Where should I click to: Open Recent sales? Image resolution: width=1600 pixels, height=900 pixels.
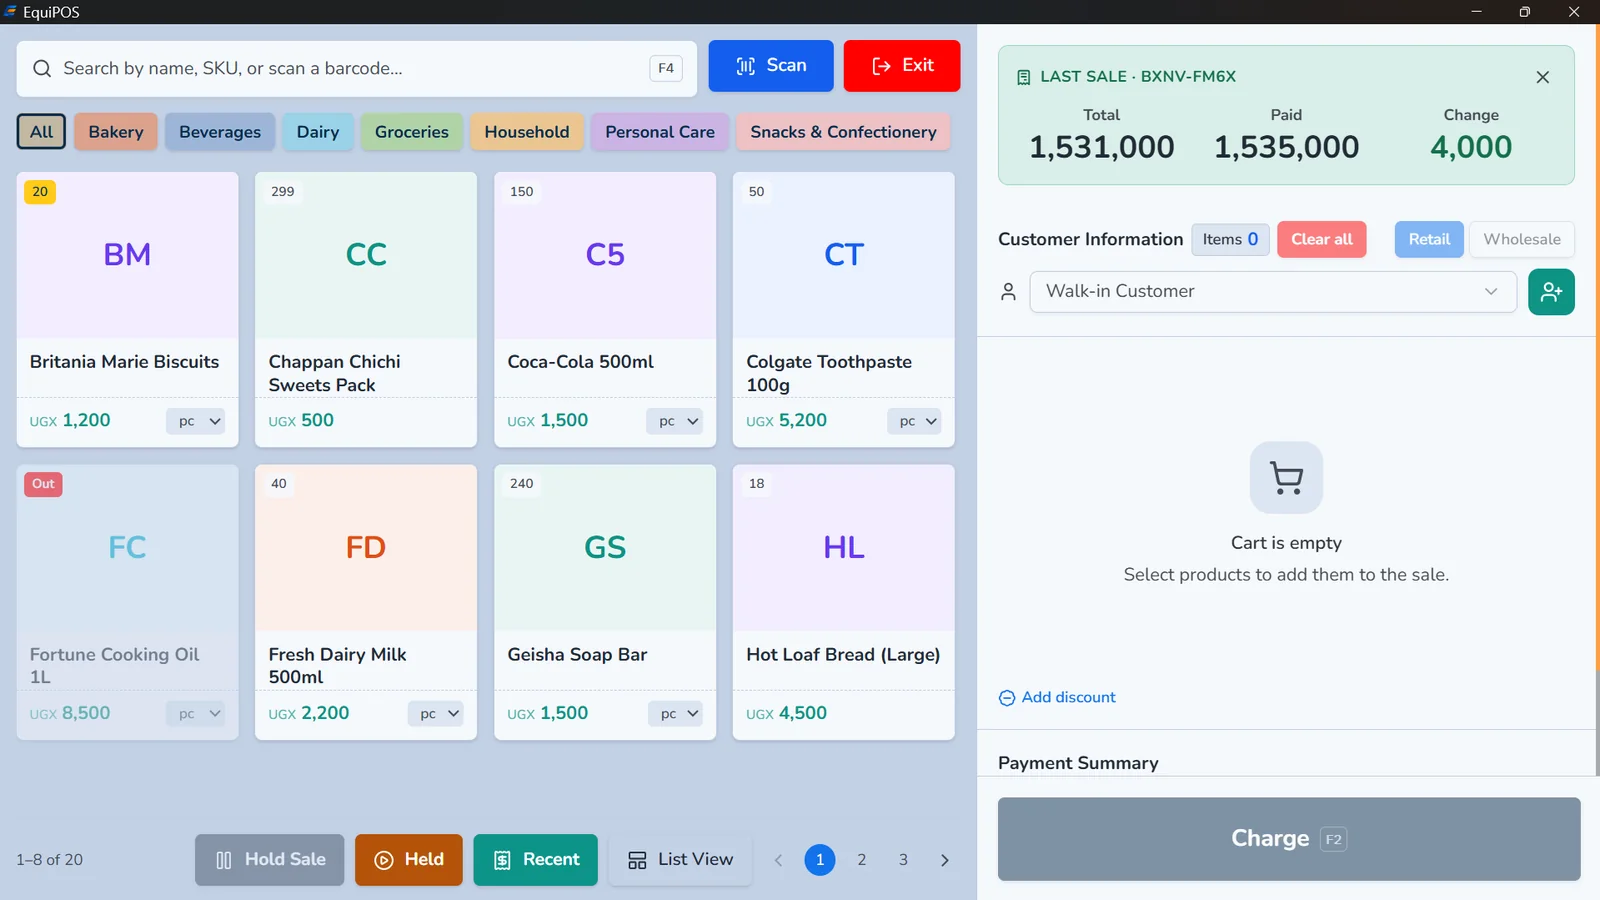[x=535, y=860]
